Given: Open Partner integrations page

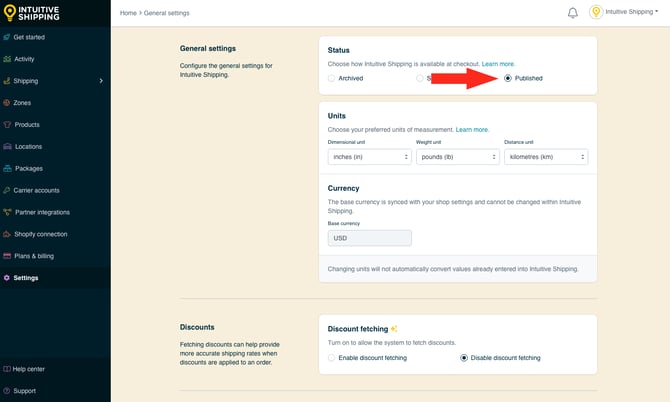Looking at the screenshot, I should pos(42,212).
